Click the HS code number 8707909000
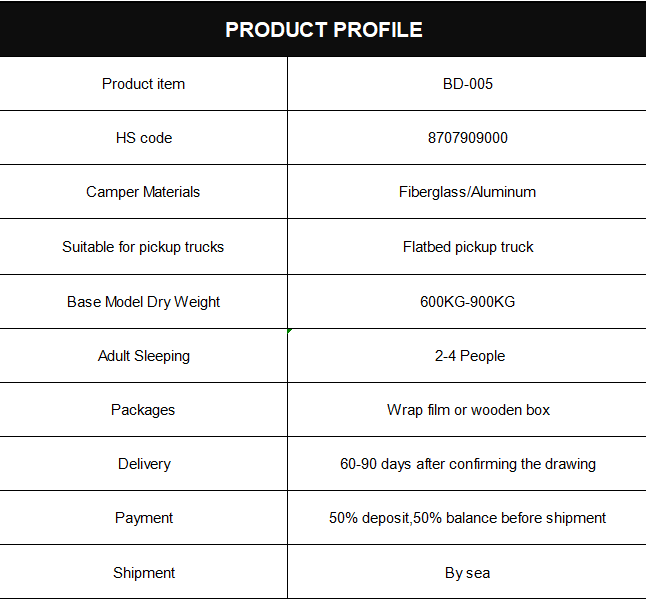This screenshot has width=646, height=599. point(467,138)
